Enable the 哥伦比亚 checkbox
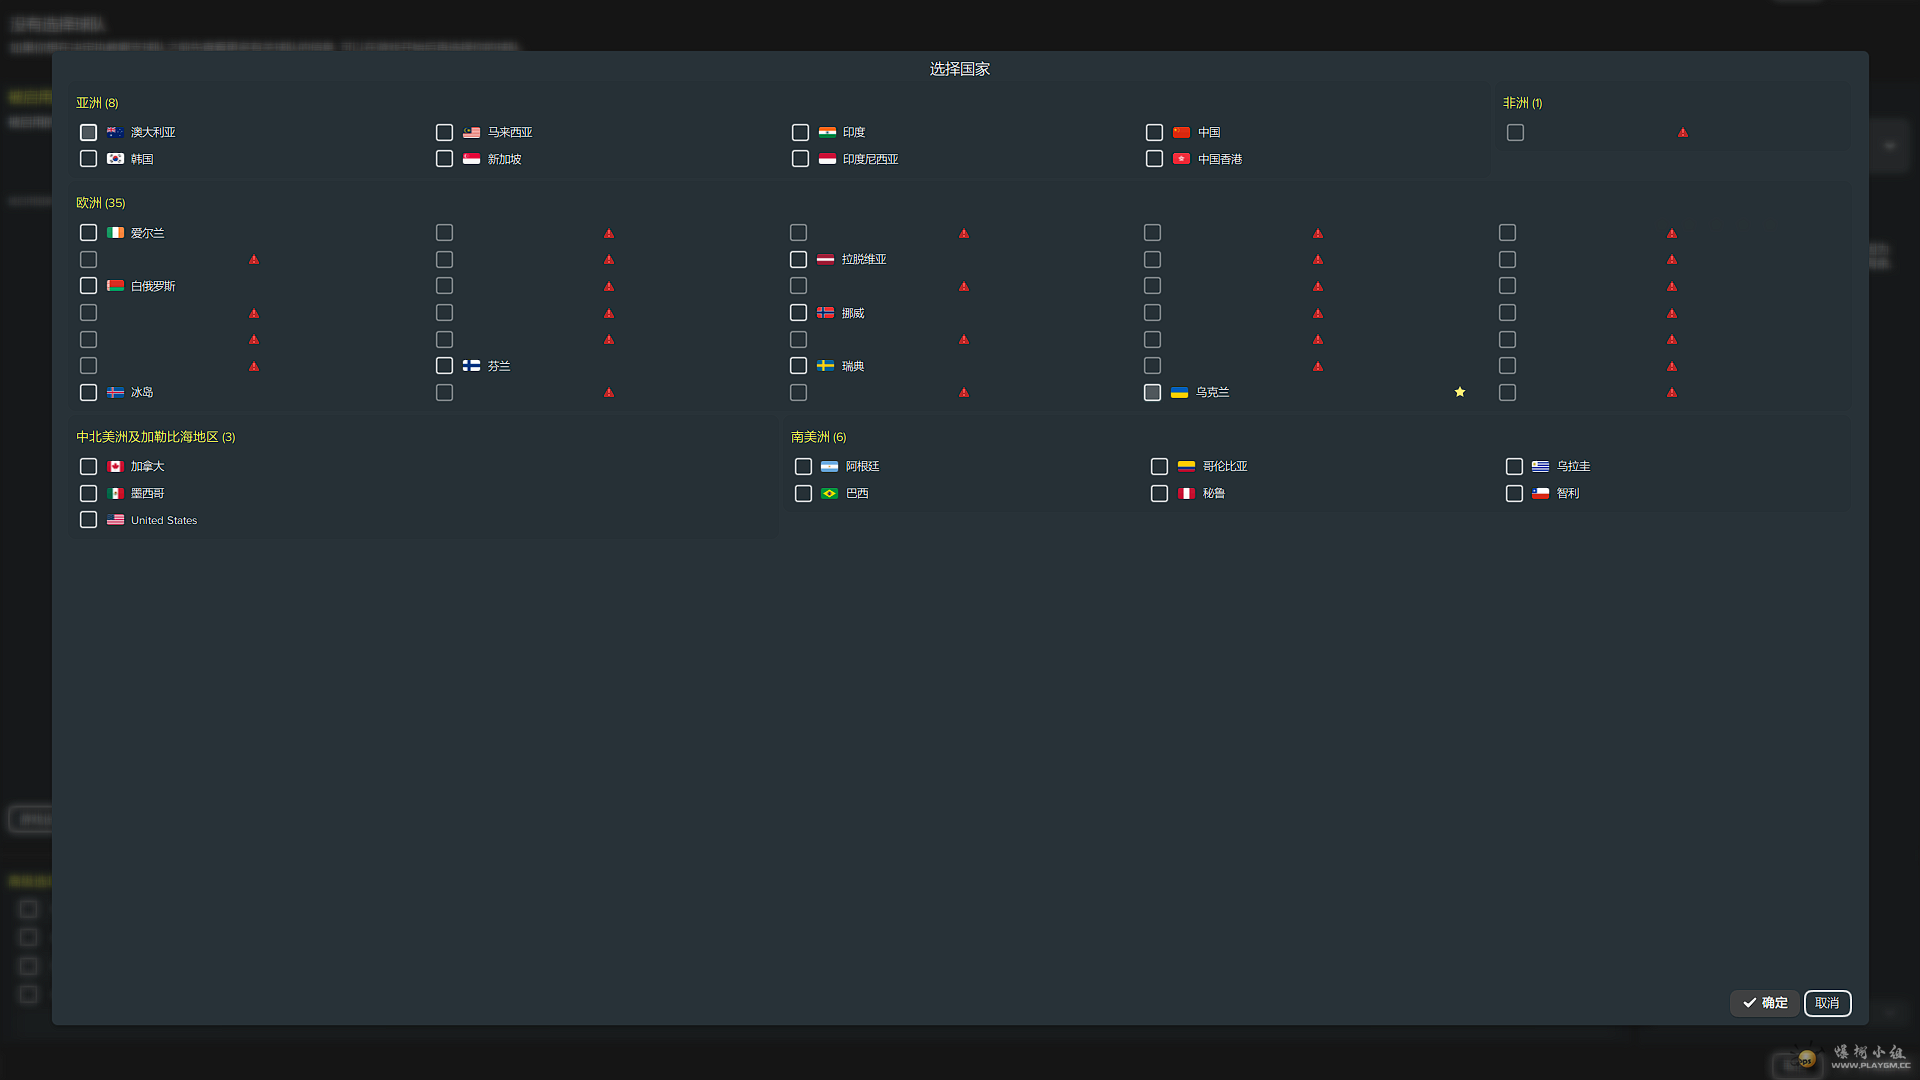1920x1080 pixels. click(1159, 467)
